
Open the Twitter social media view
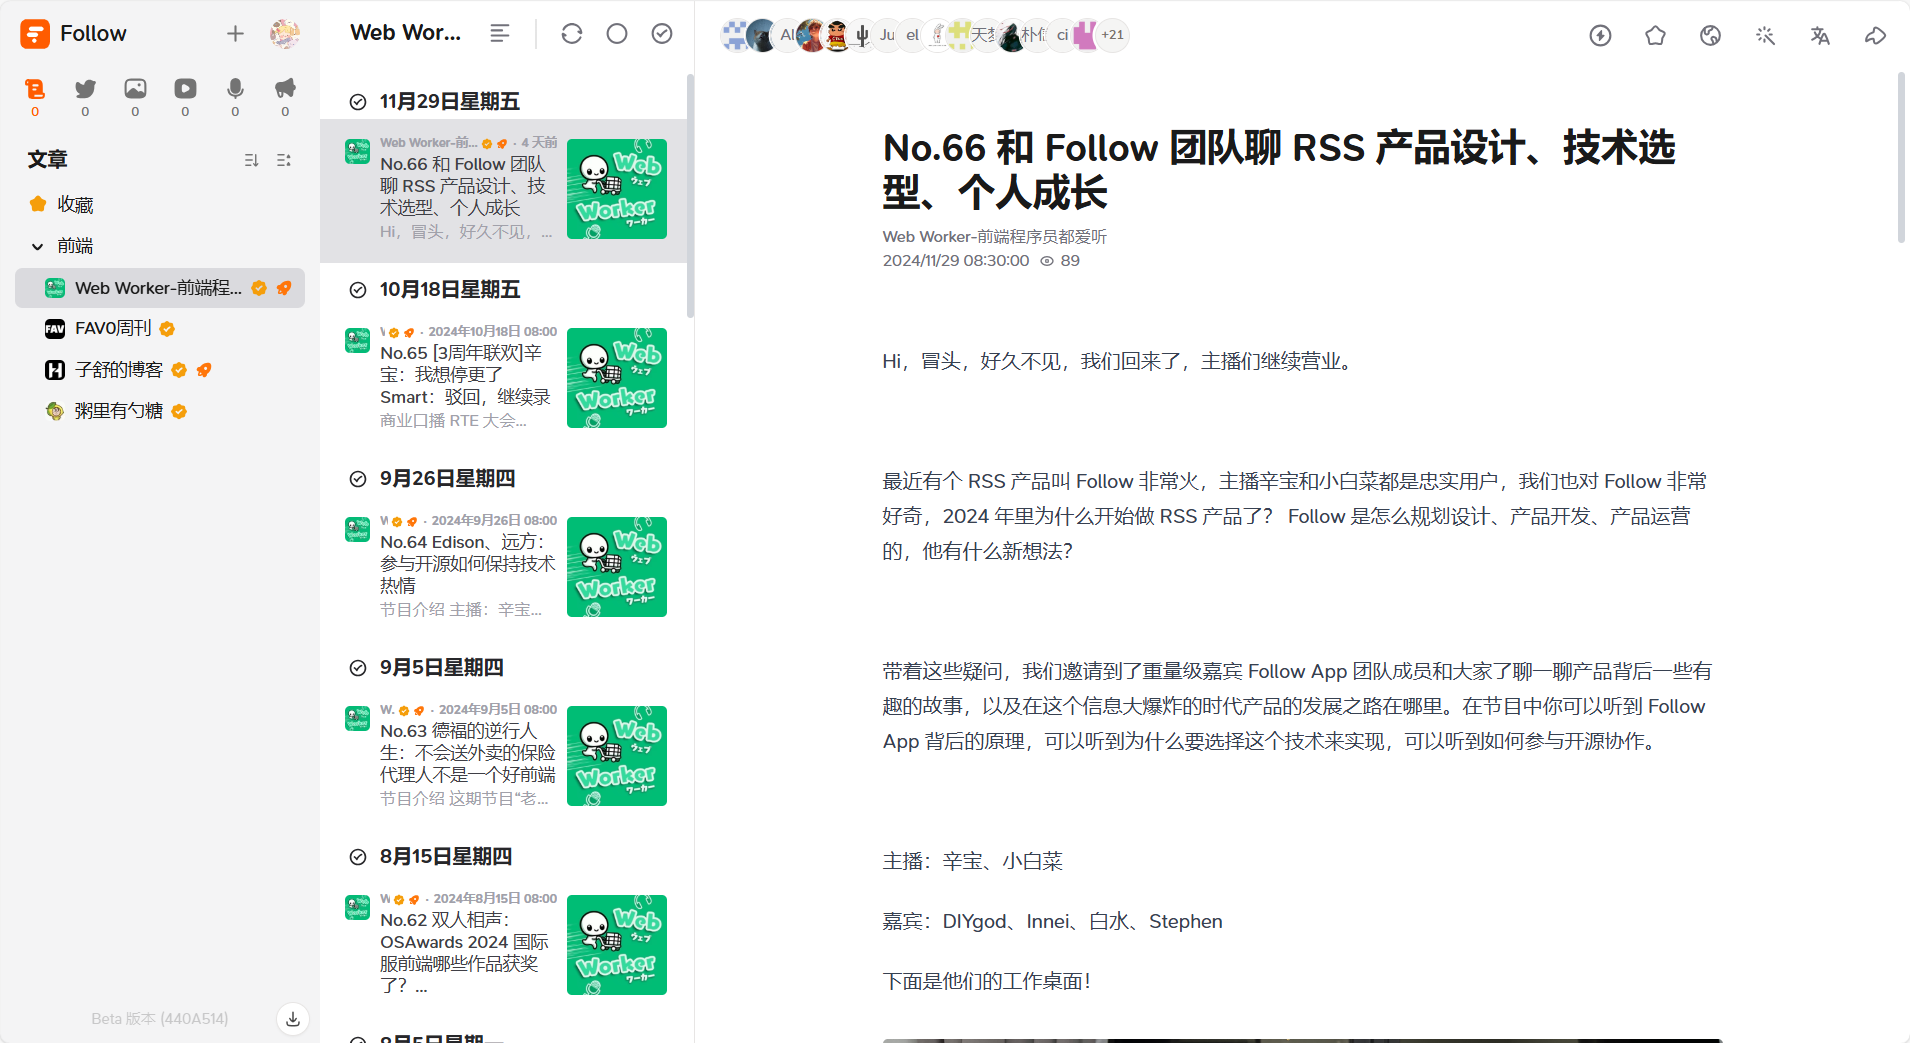point(85,89)
